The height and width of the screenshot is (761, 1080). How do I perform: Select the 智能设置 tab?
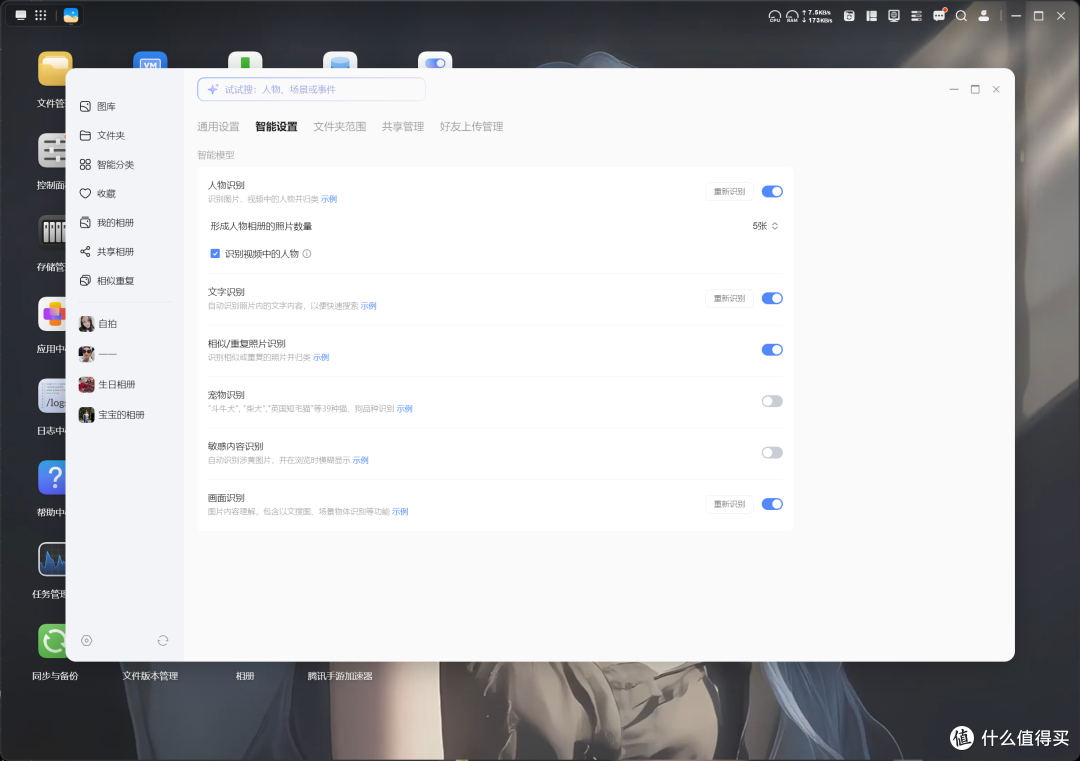click(276, 127)
